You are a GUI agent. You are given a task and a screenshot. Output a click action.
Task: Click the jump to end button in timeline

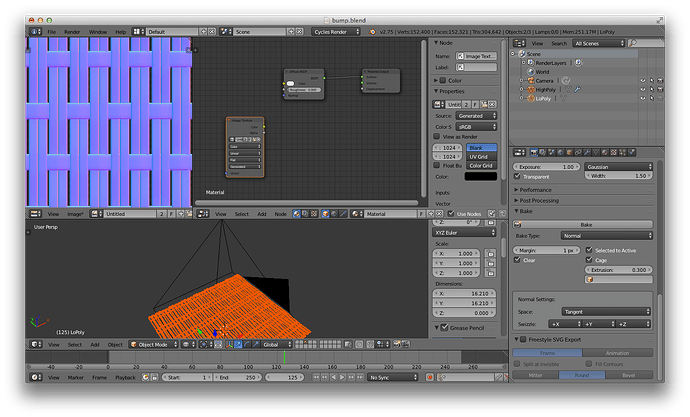pyautogui.click(x=360, y=377)
